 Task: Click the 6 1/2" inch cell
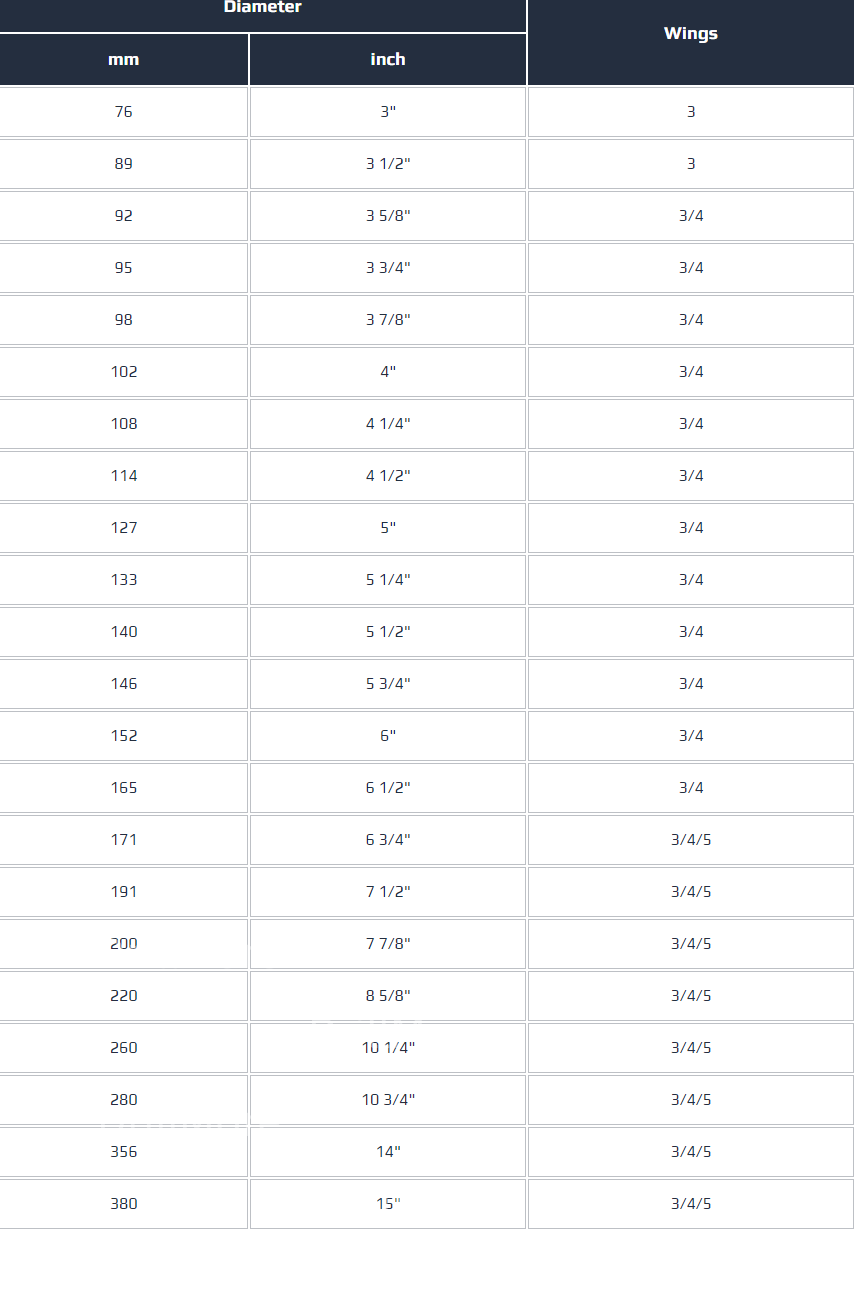coord(388,788)
